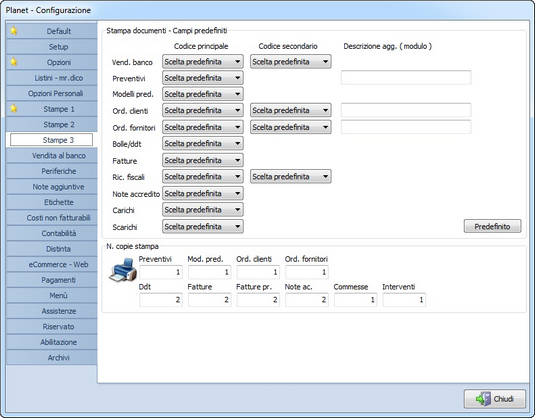The height and width of the screenshot is (418, 535).
Task: Click the star icon beside Stampe 1
Action: click(14, 109)
